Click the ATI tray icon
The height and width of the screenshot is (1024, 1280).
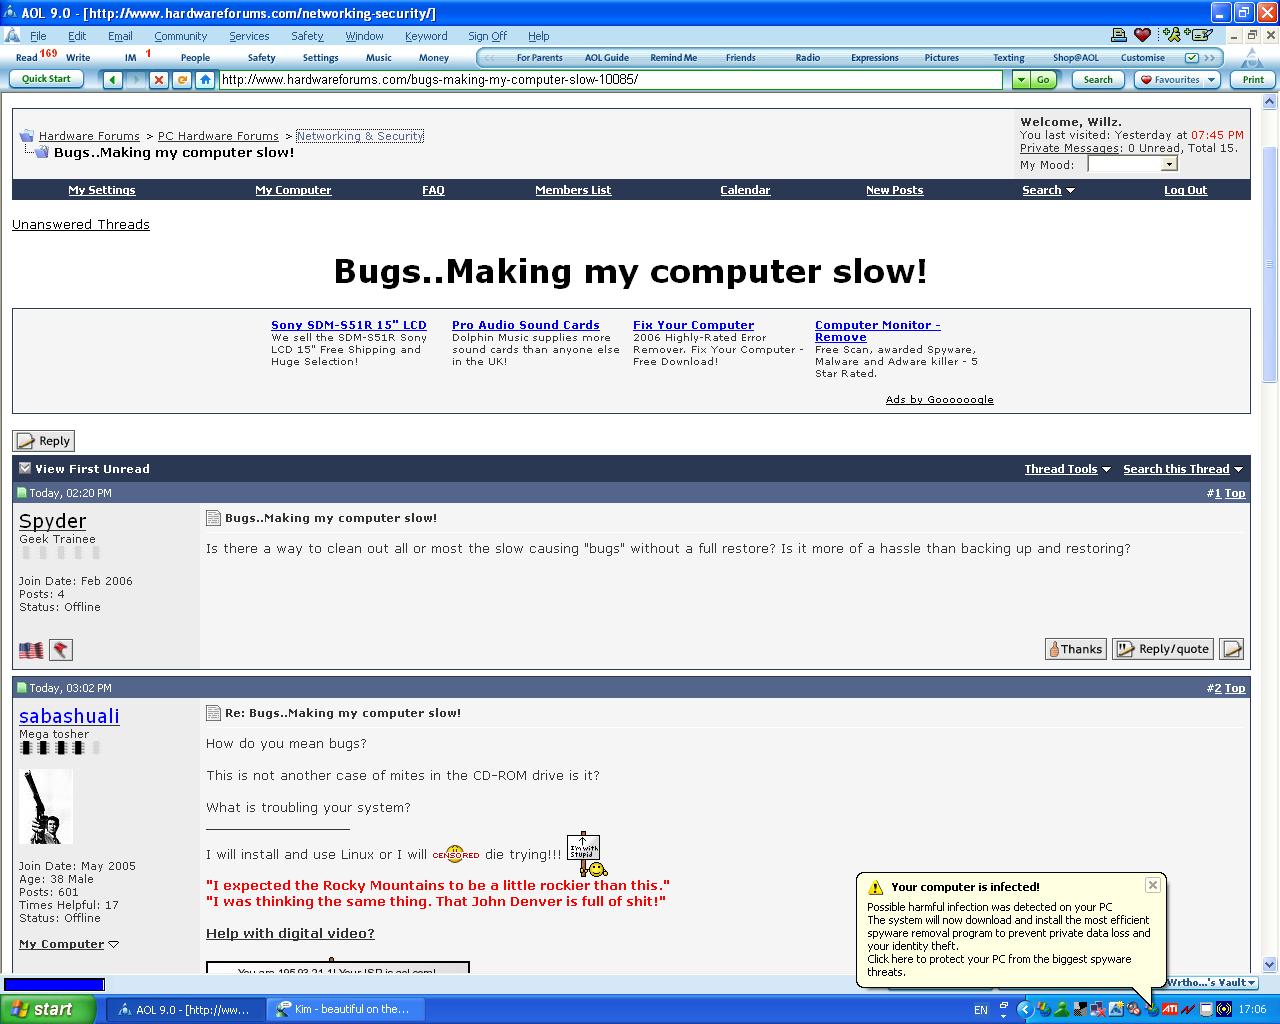click(x=1169, y=1009)
